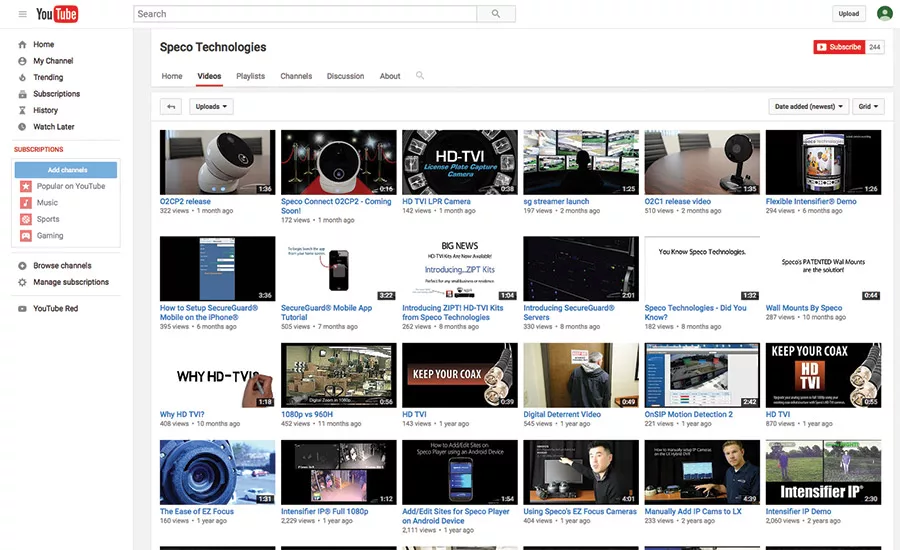This screenshot has height=550, width=900.
Task: Click the YouTube Red icon
Action: coord(22,309)
